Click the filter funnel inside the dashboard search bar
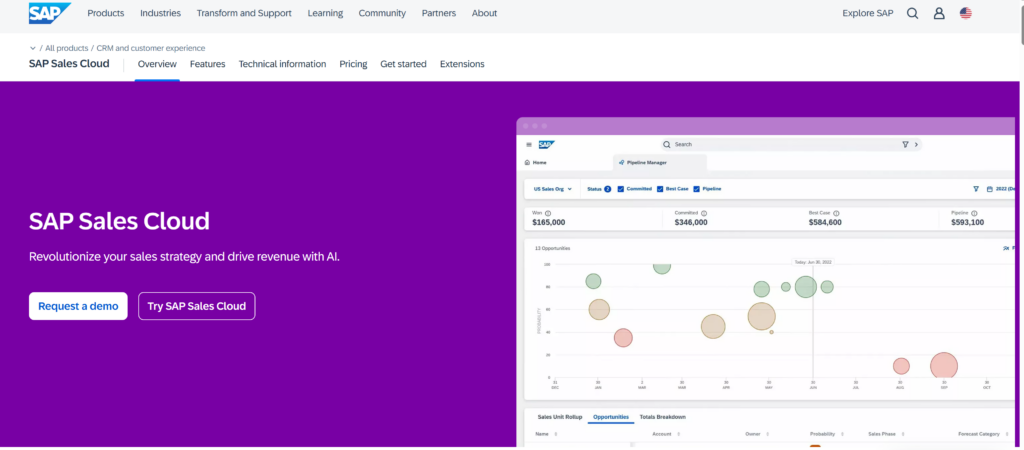 905,144
